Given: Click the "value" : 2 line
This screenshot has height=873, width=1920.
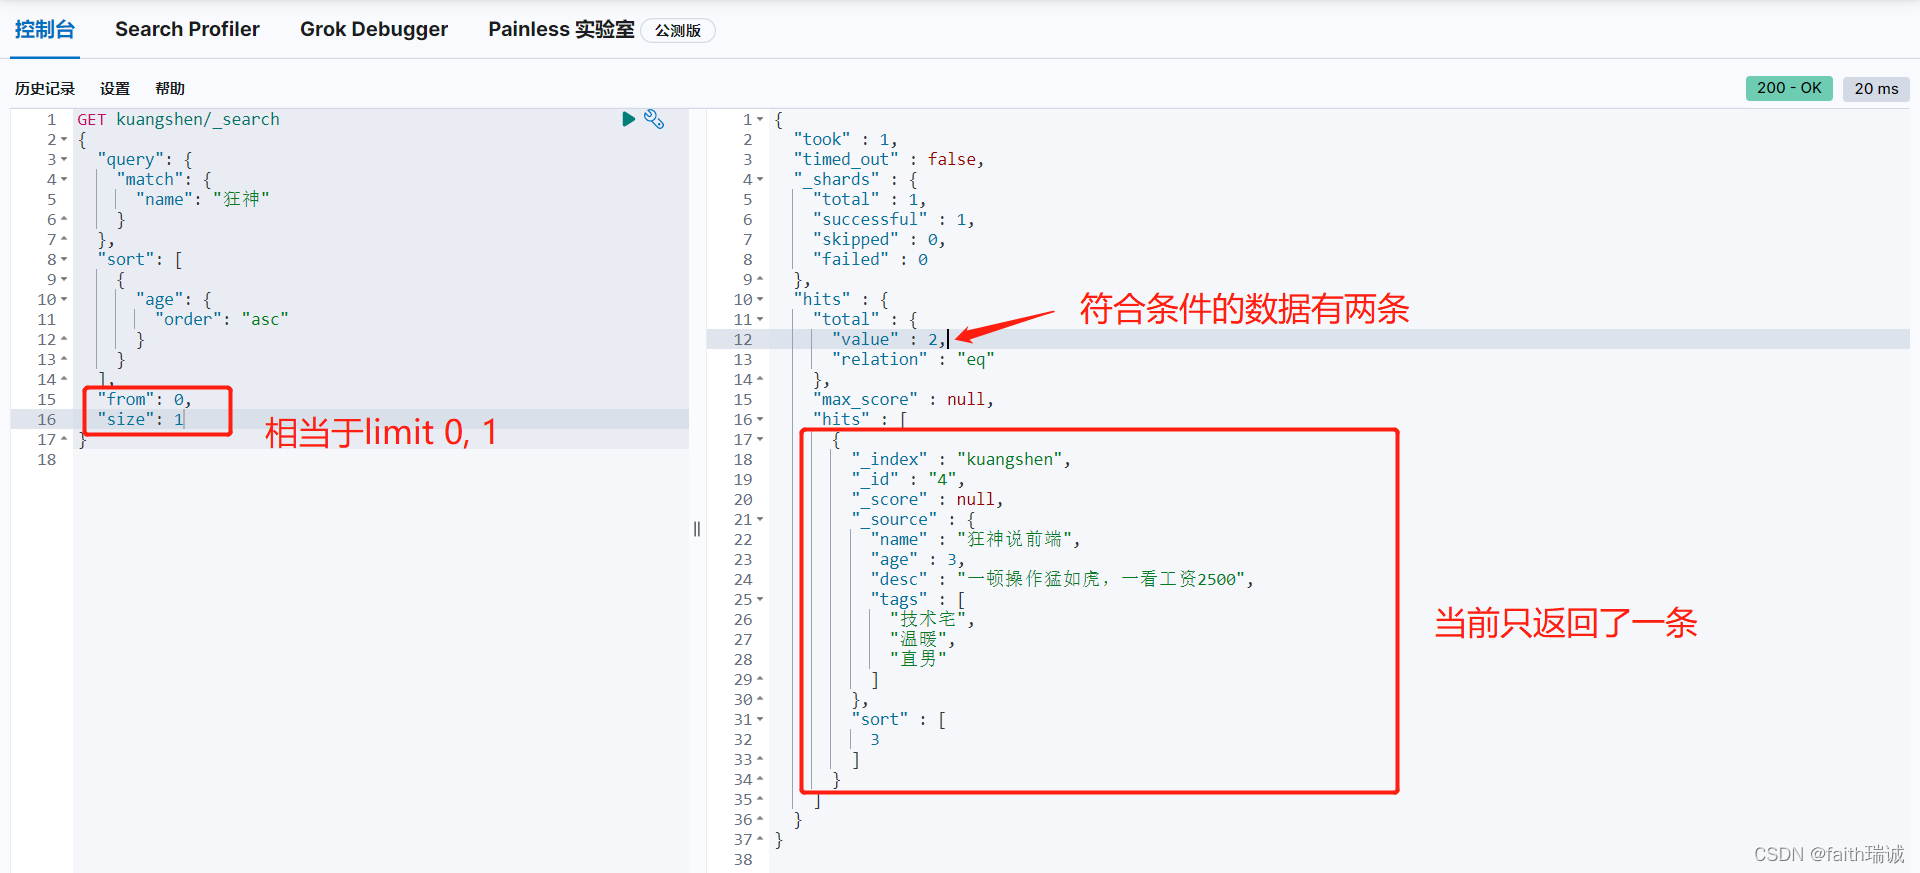Looking at the screenshot, I should (x=888, y=339).
